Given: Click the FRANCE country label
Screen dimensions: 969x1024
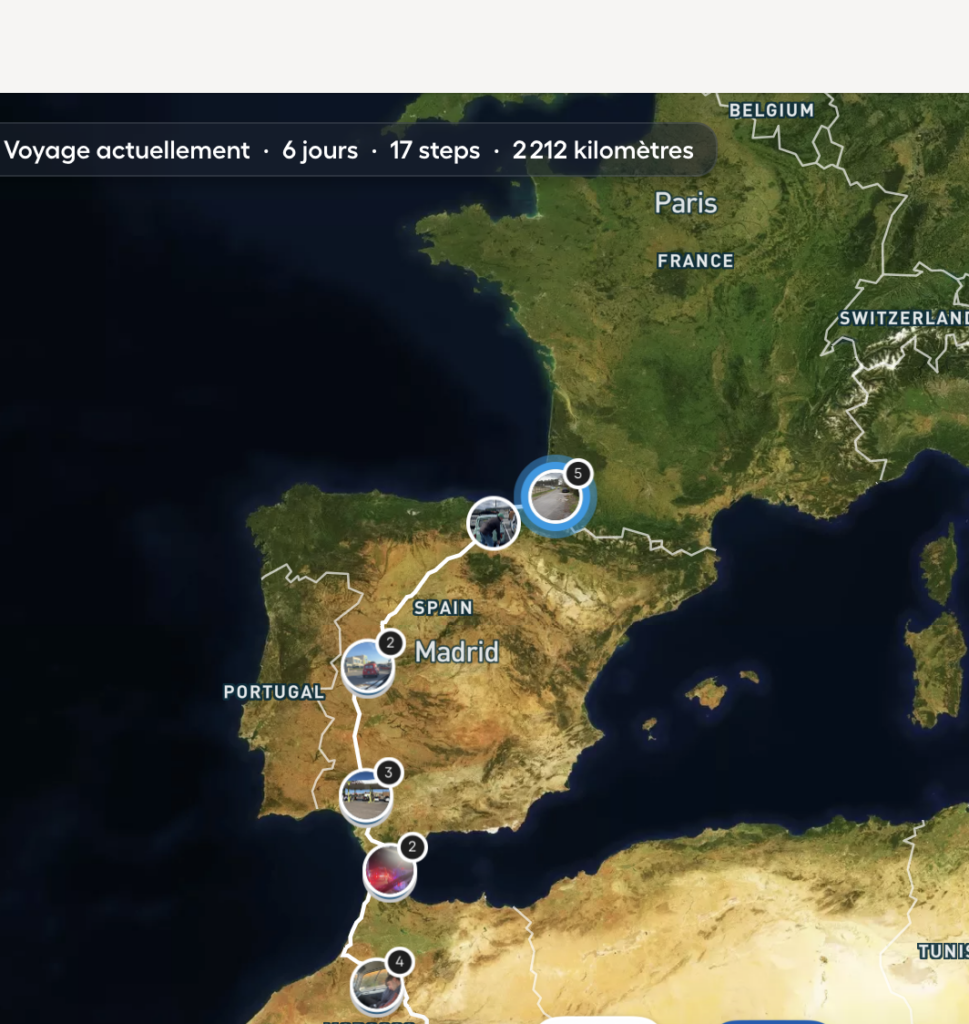Looking at the screenshot, I should click(695, 261).
